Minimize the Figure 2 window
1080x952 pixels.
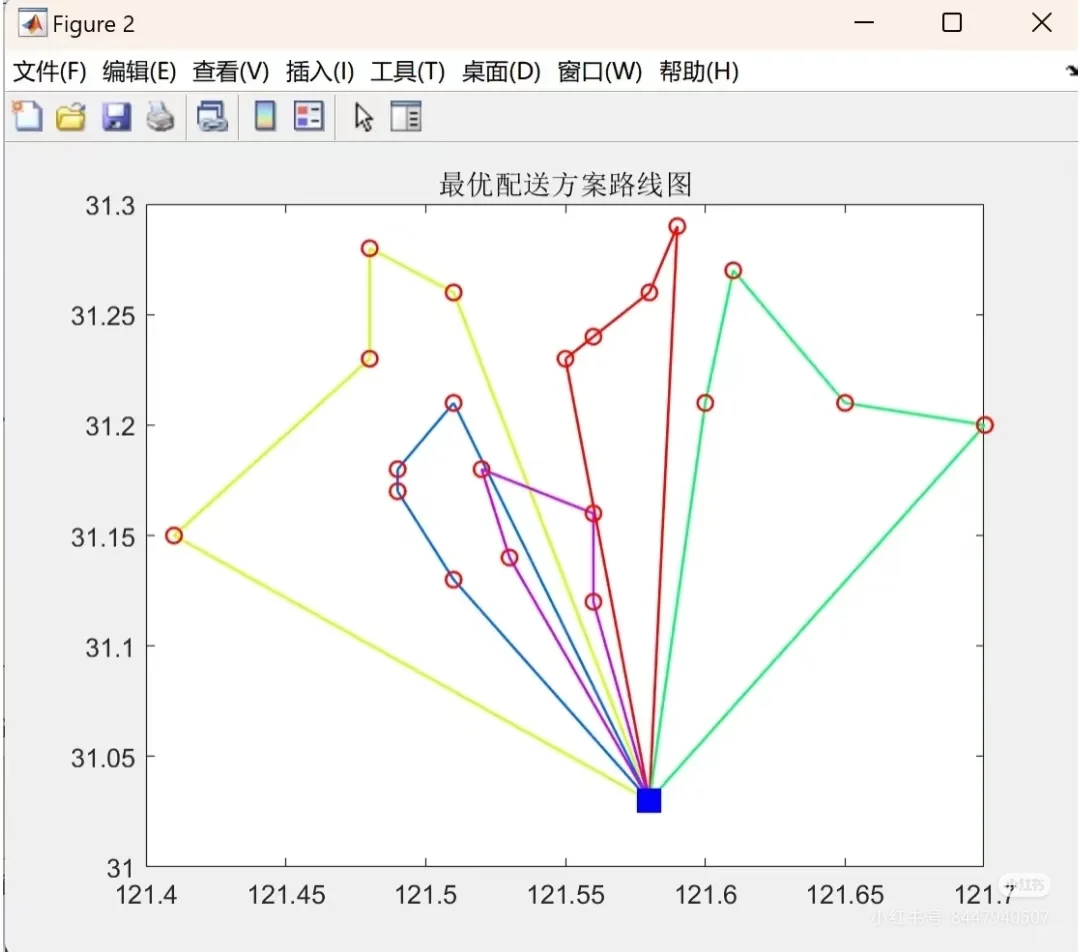tap(864, 23)
